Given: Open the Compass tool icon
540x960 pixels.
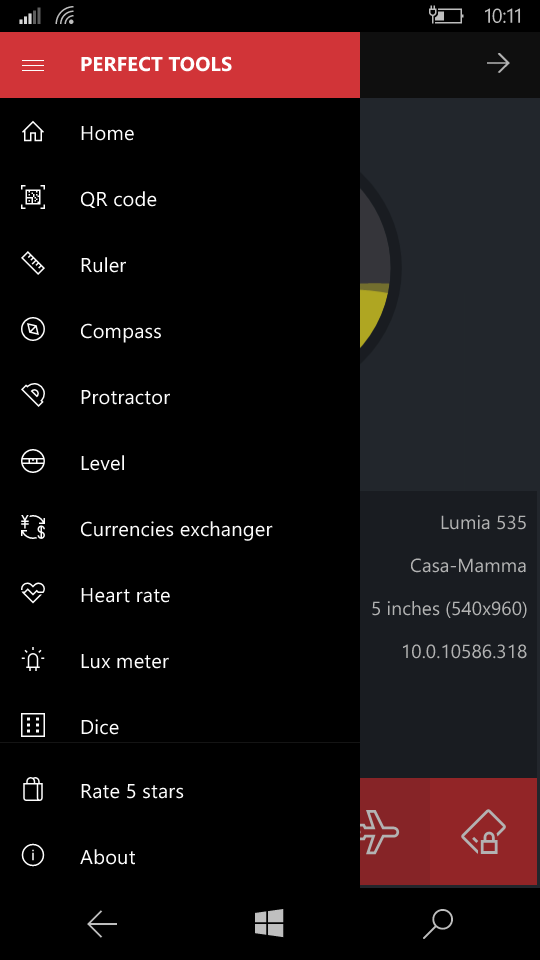Looking at the screenshot, I should [x=32, y=331].
